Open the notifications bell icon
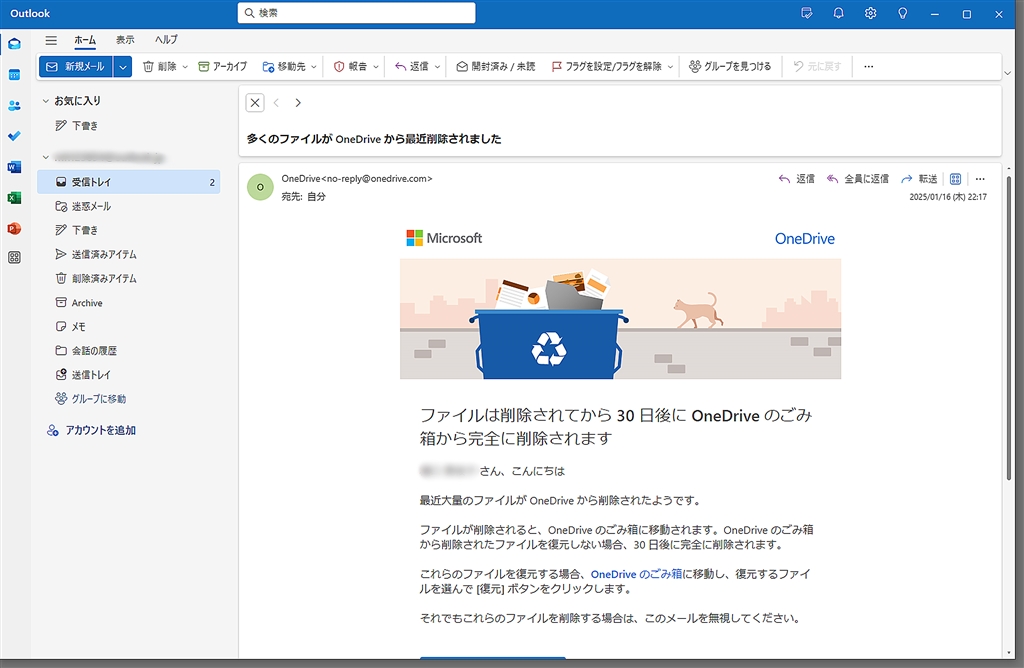The width and height of the screenshot is (1024, 668). [839, 13]
